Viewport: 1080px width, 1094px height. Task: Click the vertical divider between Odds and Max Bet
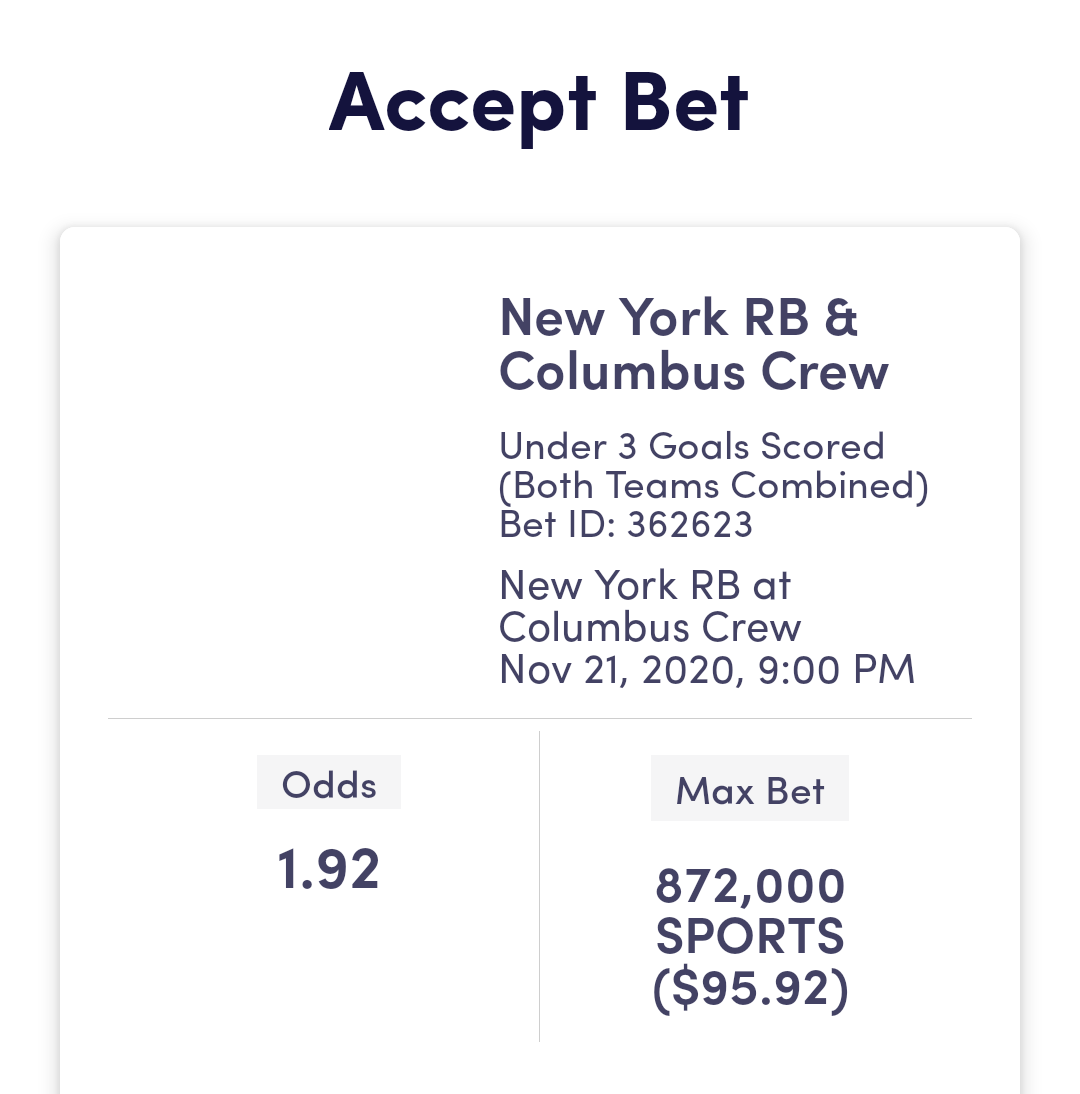[x=540, y=886]
